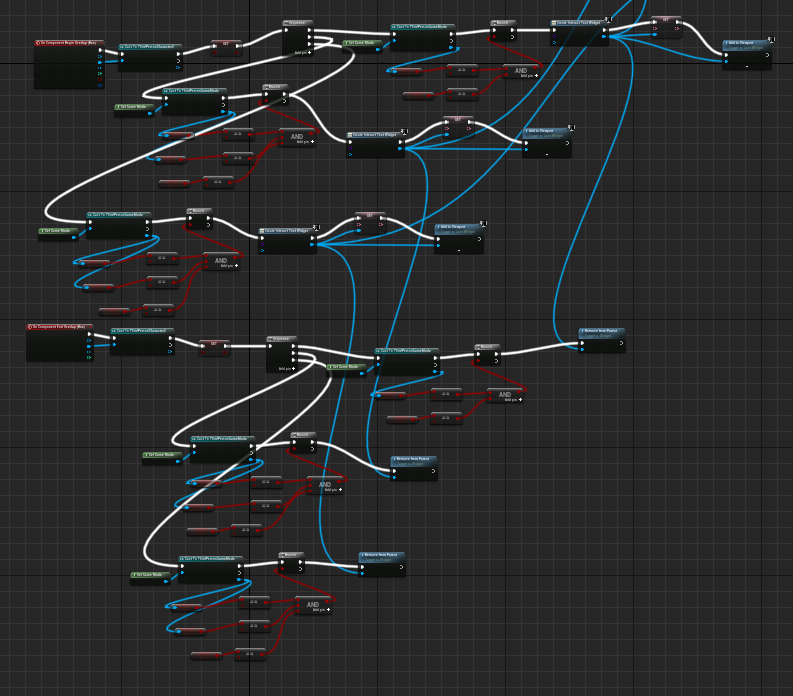Select the SET node after End Overlap's cast node
This screenshot has height=696, width=793.
coord(214,346)
